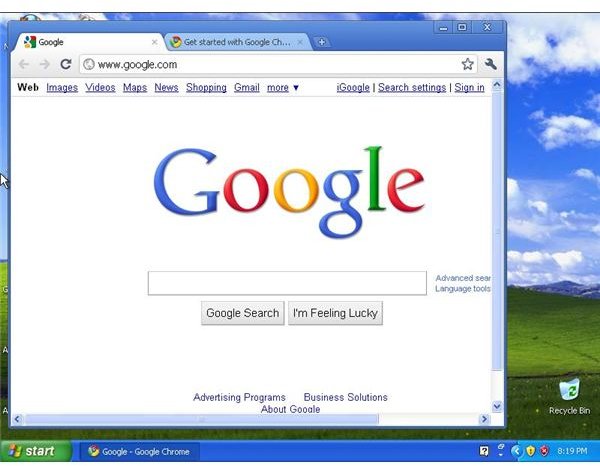Open the Recycle Bin on desktop
Viewport: 600px width, 466px height.
click(x=569, y=396)
